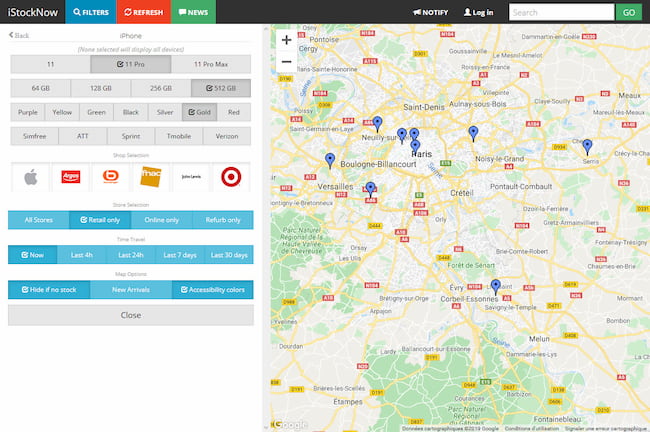Open the Notify menu
The width and height of the screenshot is (650, 432).
tap(431, 12)
